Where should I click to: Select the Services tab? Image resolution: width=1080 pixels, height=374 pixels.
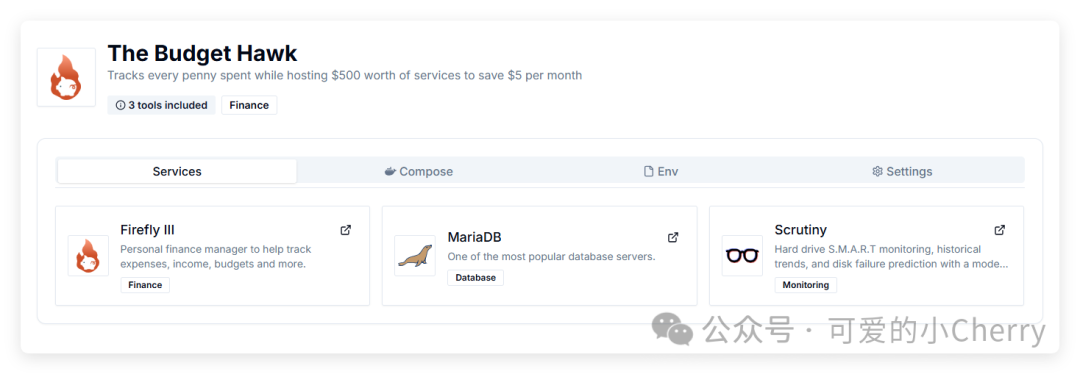pos(177,172)
